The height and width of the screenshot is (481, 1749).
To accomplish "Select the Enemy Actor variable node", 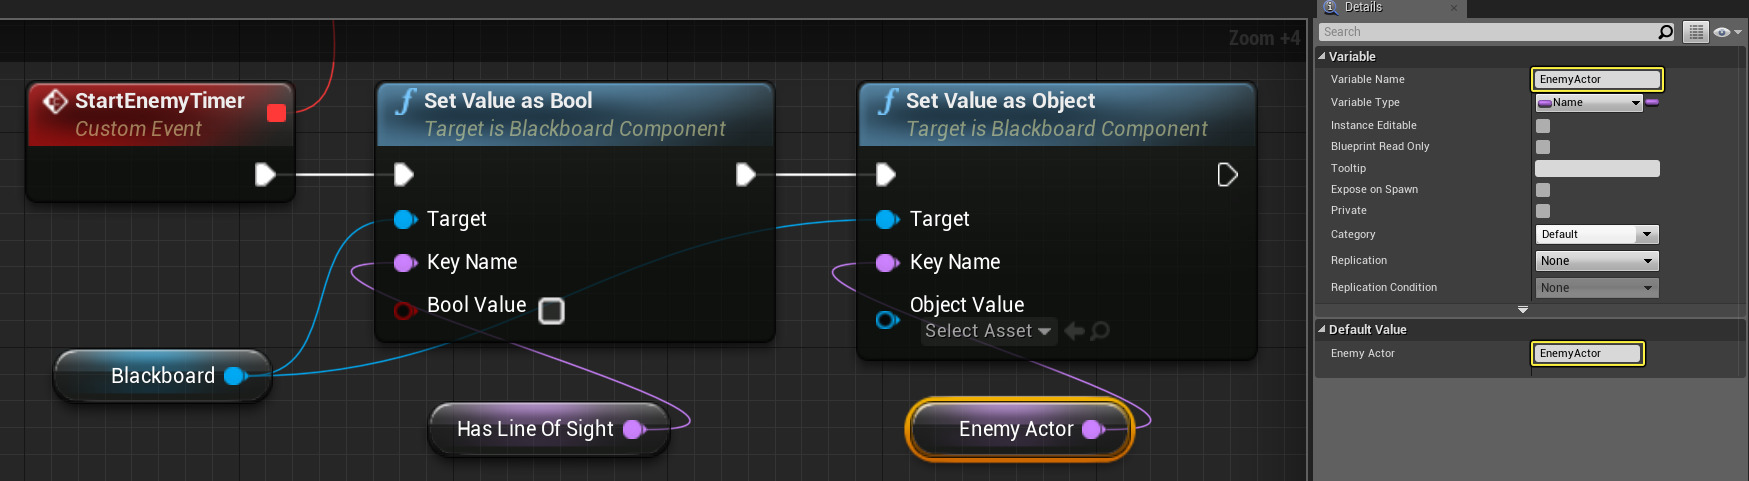I will [x=1015, y=429].
